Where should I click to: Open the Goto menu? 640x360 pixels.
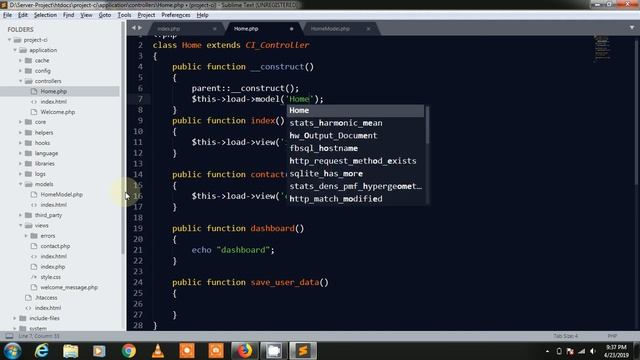tap(105, 15)
